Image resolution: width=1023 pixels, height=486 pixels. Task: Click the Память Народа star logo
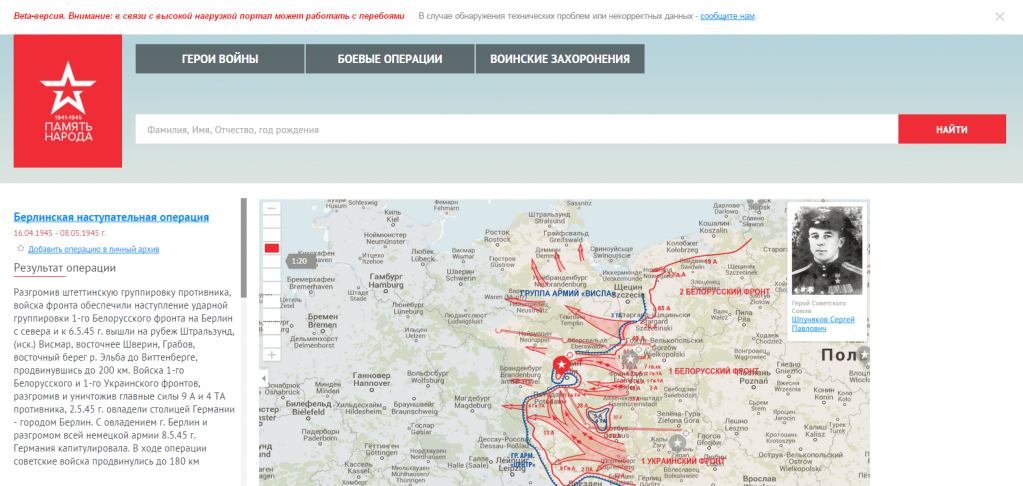point(67,101)
